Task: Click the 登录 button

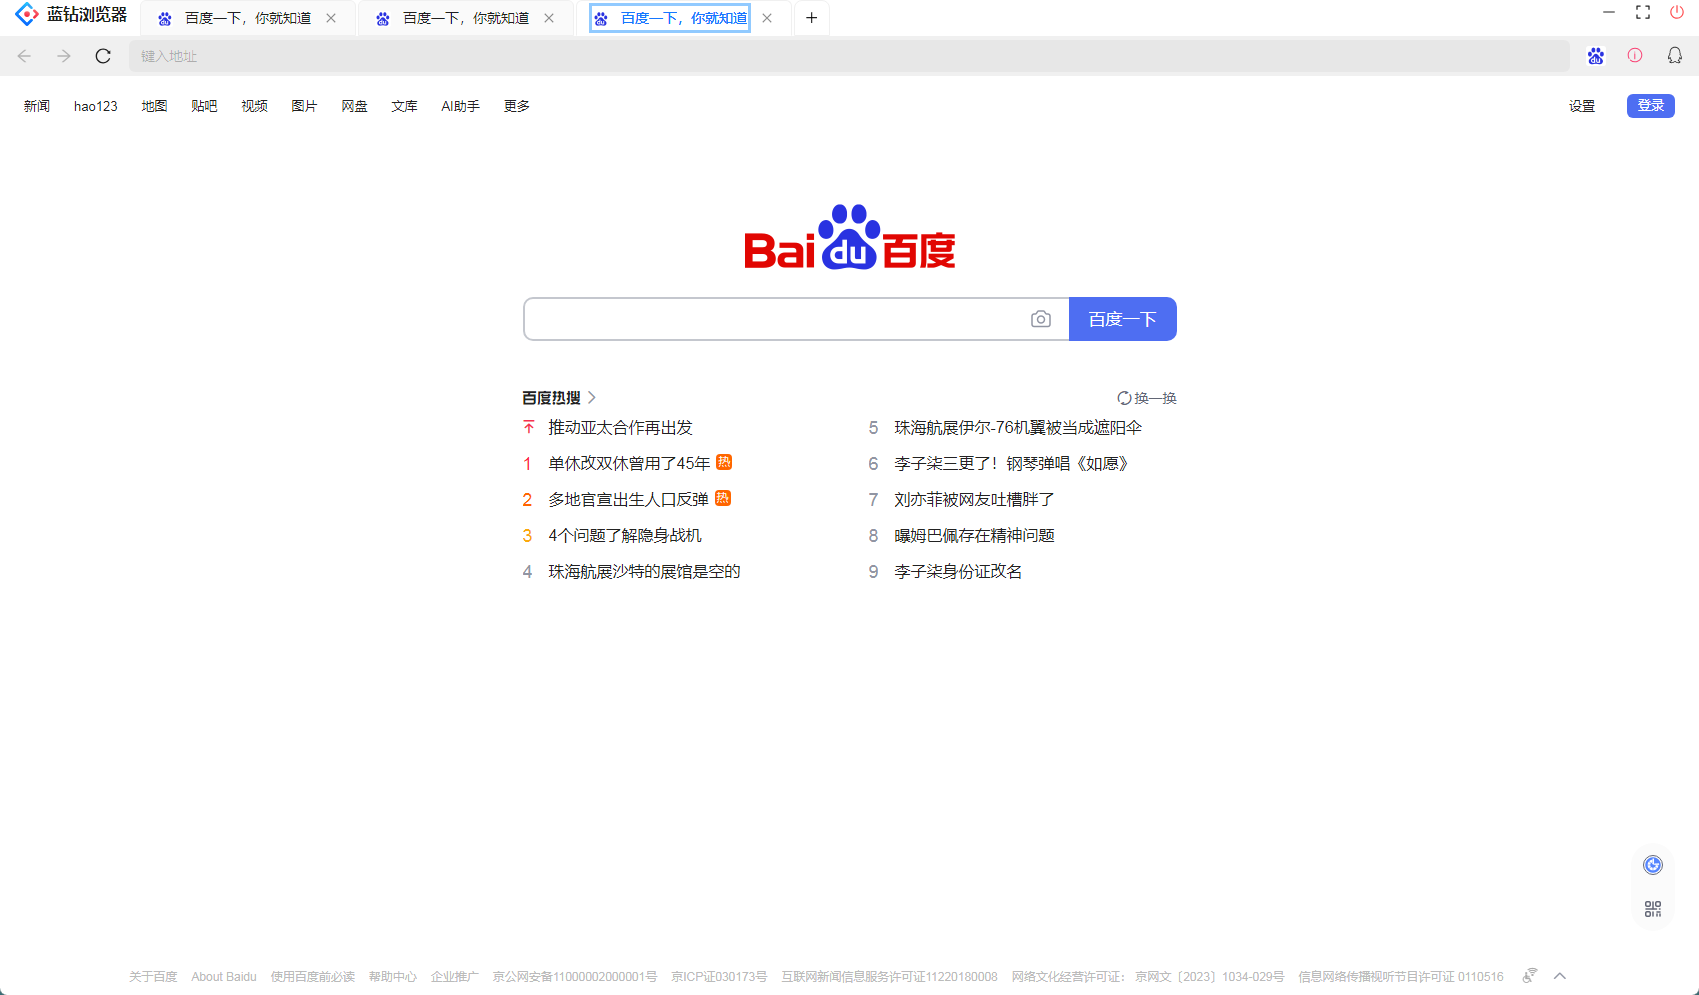Action: pyautogui.click(x=1651, y=105)
